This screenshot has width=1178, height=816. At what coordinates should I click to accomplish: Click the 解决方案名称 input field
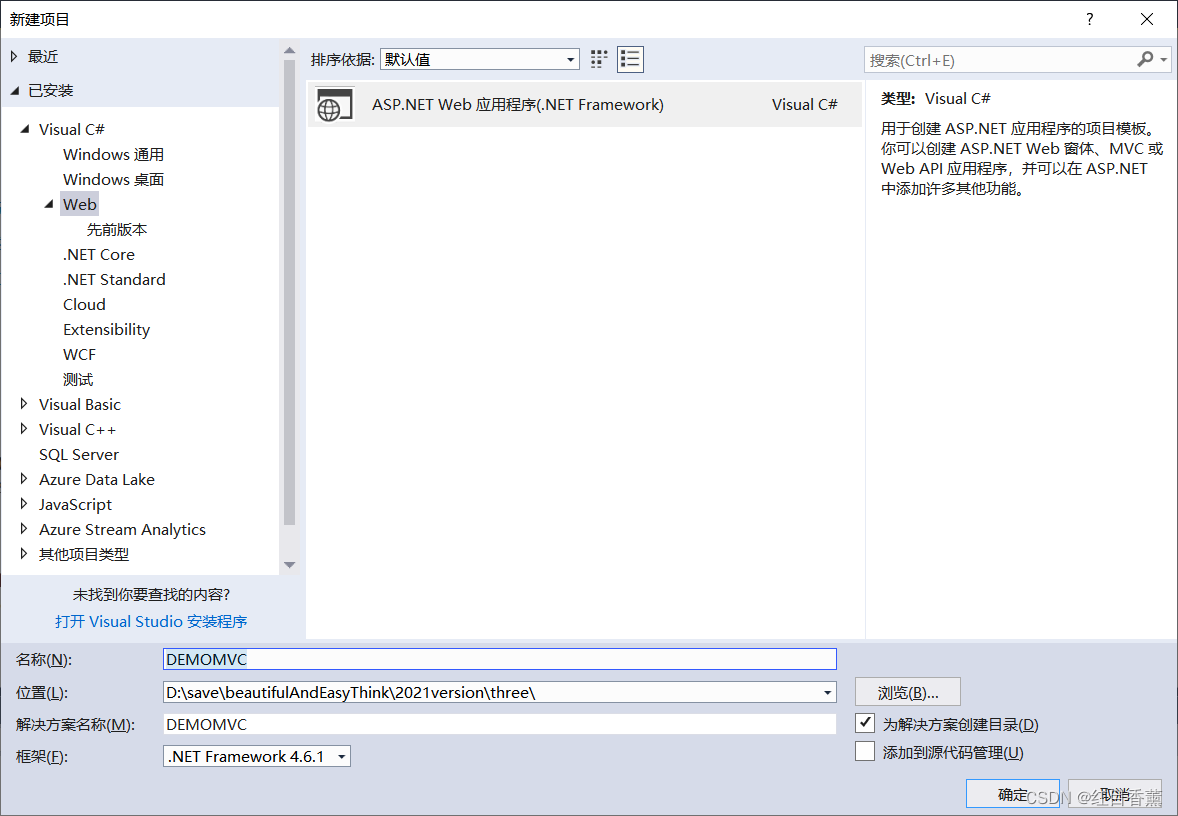(x=500, y=724)
